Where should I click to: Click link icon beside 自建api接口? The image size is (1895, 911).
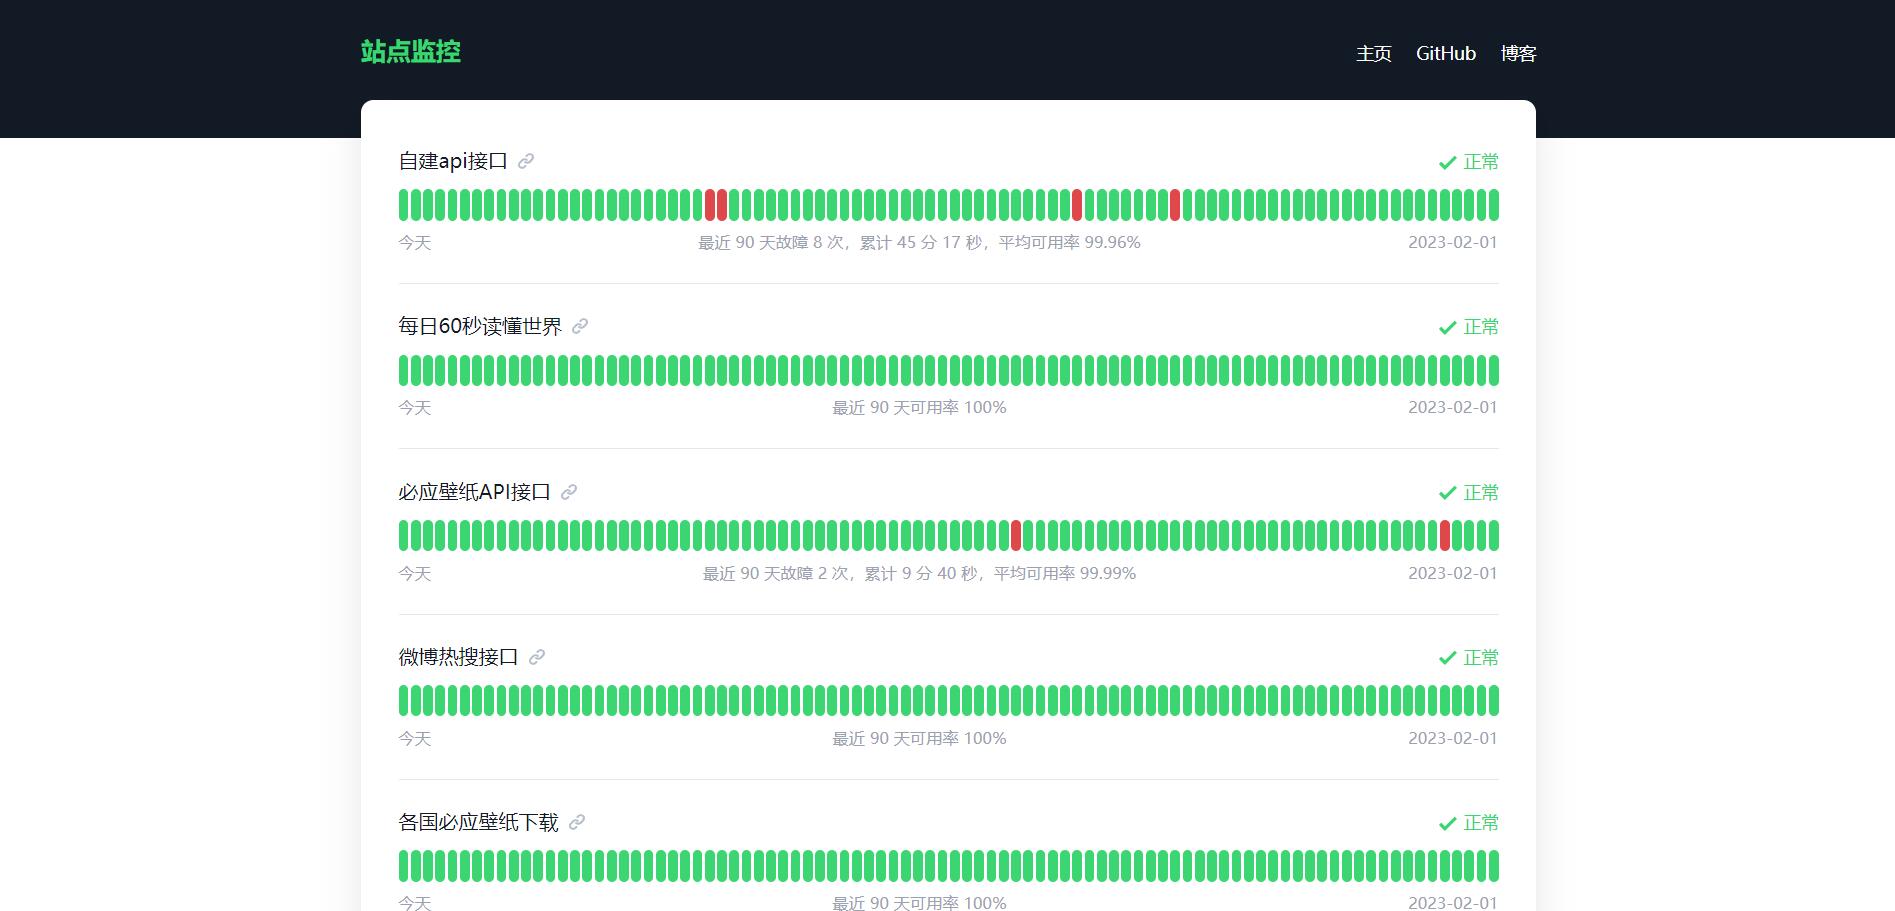[526, 161]
